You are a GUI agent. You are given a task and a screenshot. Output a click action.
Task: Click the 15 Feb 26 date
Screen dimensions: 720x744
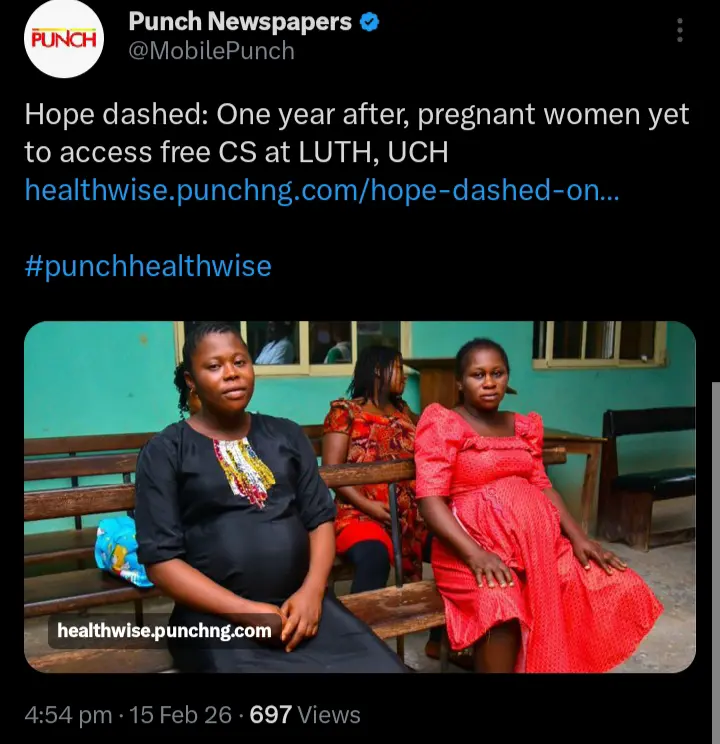point(181,714)
